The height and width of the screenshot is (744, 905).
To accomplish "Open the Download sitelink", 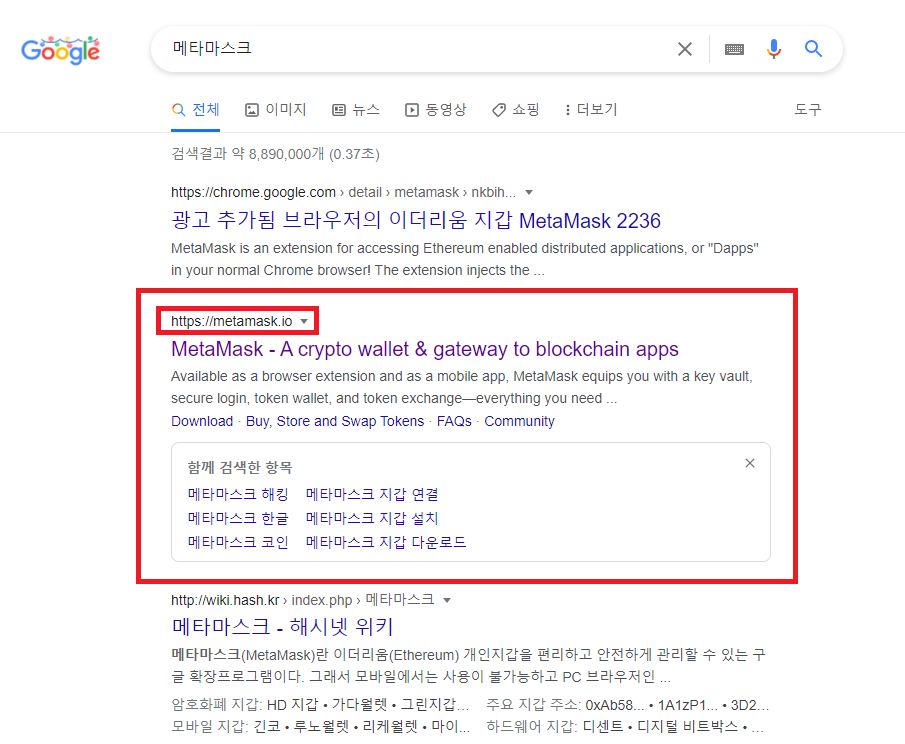I will click(202, 421).
